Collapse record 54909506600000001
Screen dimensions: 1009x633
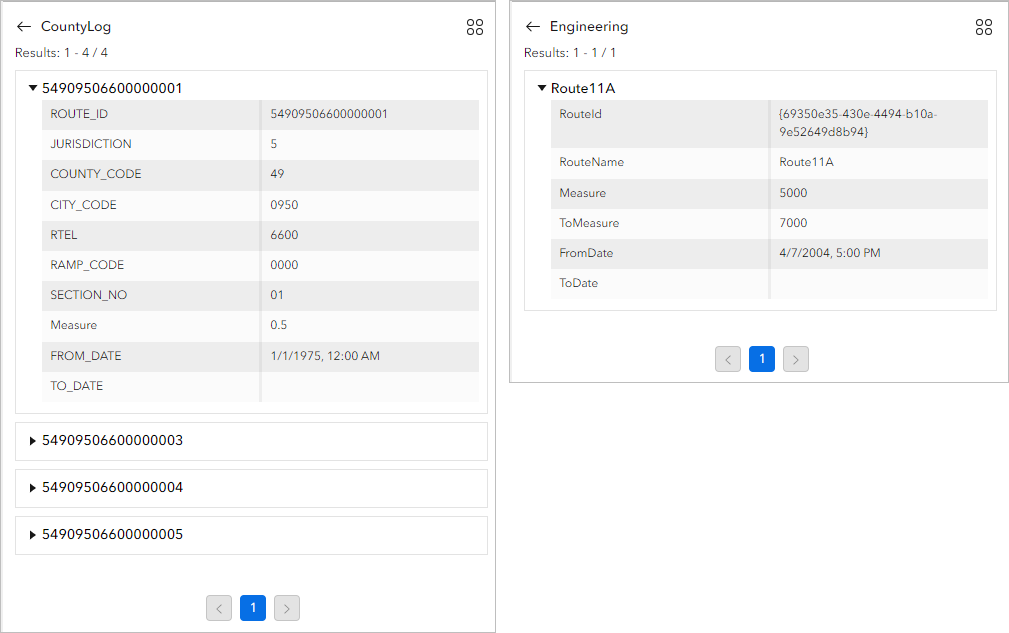(34, 88)
